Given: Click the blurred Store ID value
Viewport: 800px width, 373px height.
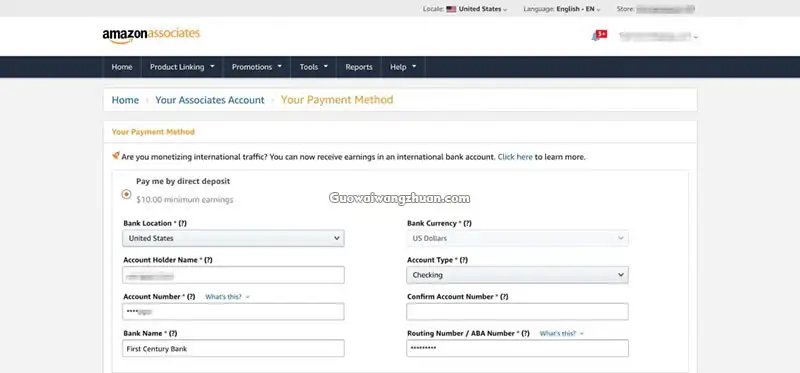Looking at the screenshot, I should point(666,9).
